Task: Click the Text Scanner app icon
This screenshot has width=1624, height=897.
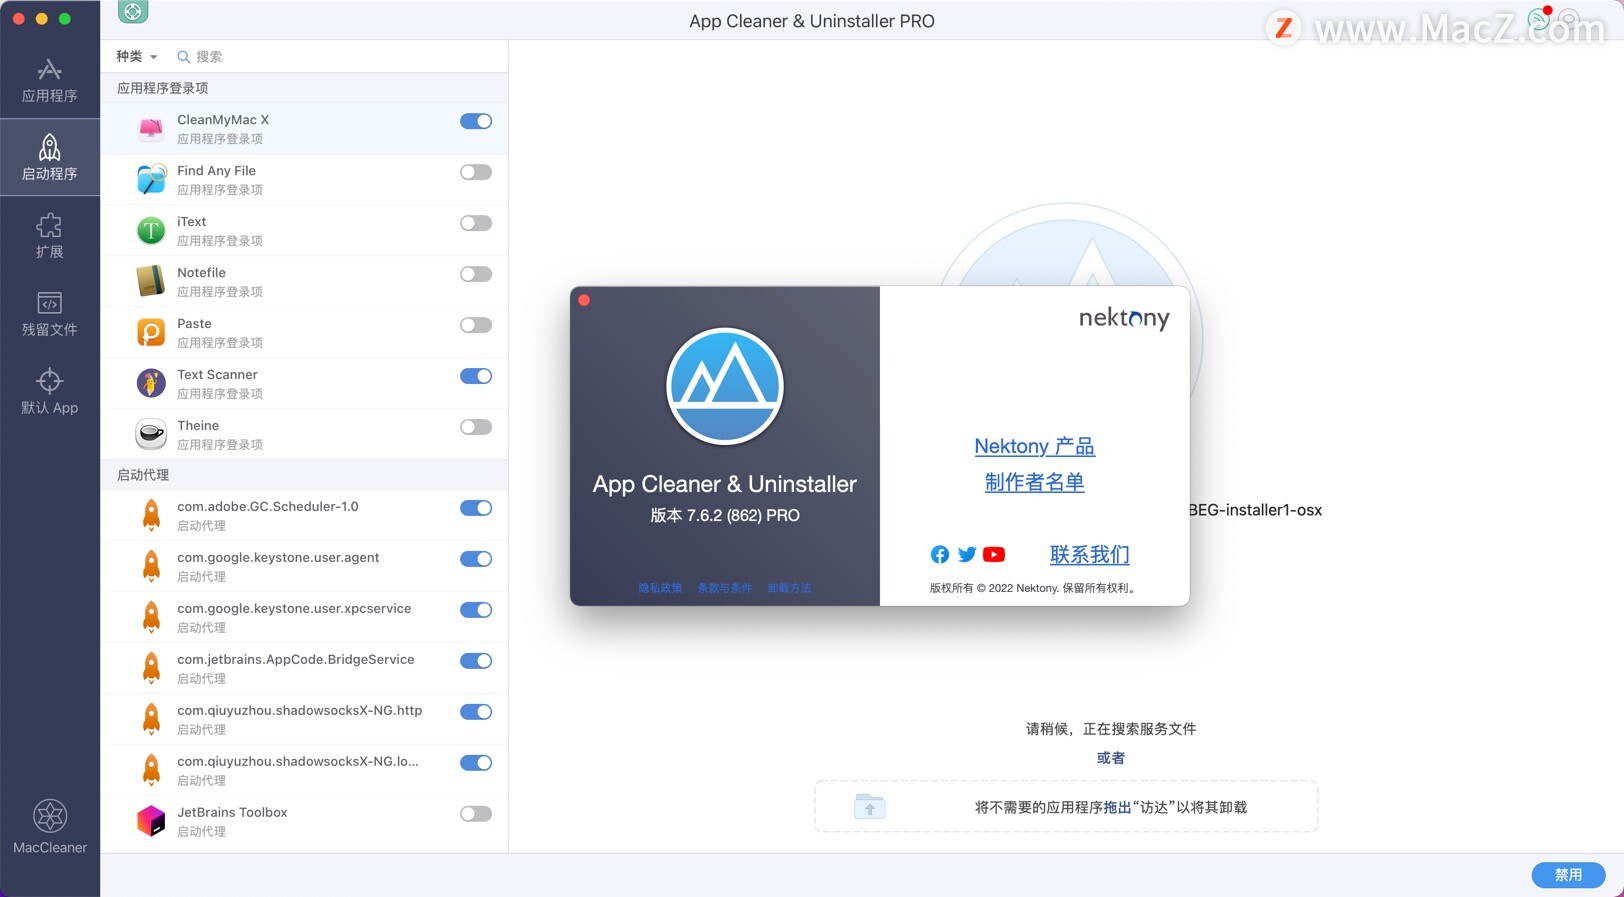Action: (x=151, y=384)
